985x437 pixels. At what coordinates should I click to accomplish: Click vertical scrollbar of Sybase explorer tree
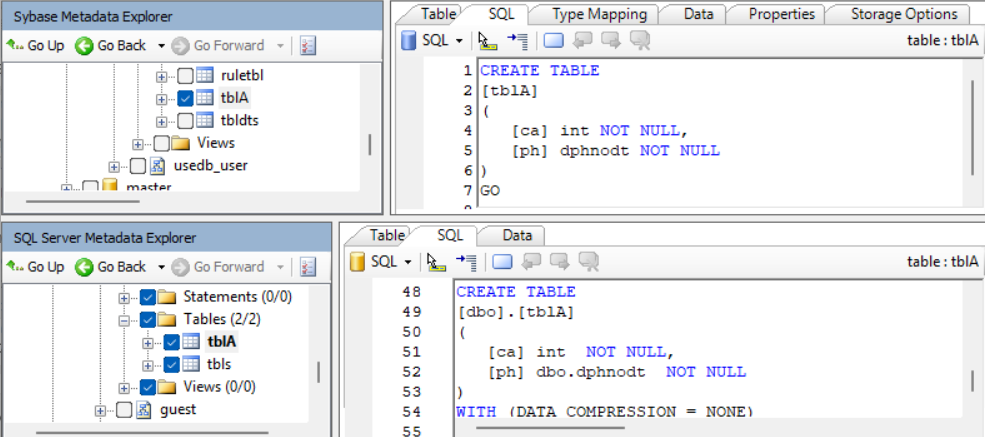coord(369,144)
